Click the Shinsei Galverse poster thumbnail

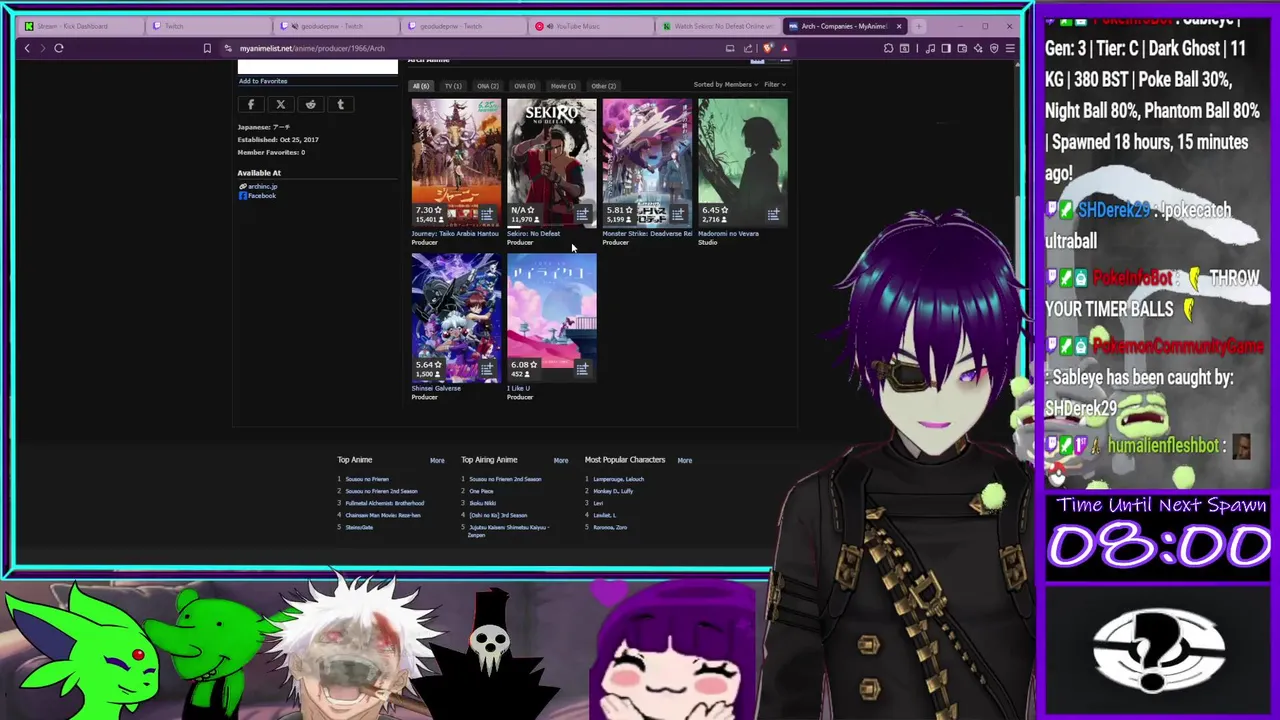(456, 317)
